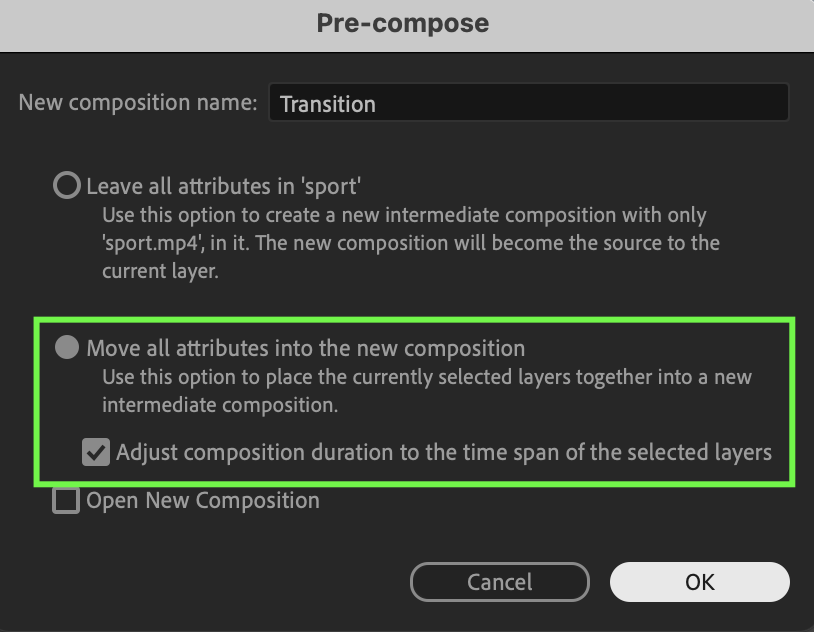This screenshot has width=814, height=632.
Task: Click the 'Leave all attributes in sport' label text
Action: click(x=224, y=186)
